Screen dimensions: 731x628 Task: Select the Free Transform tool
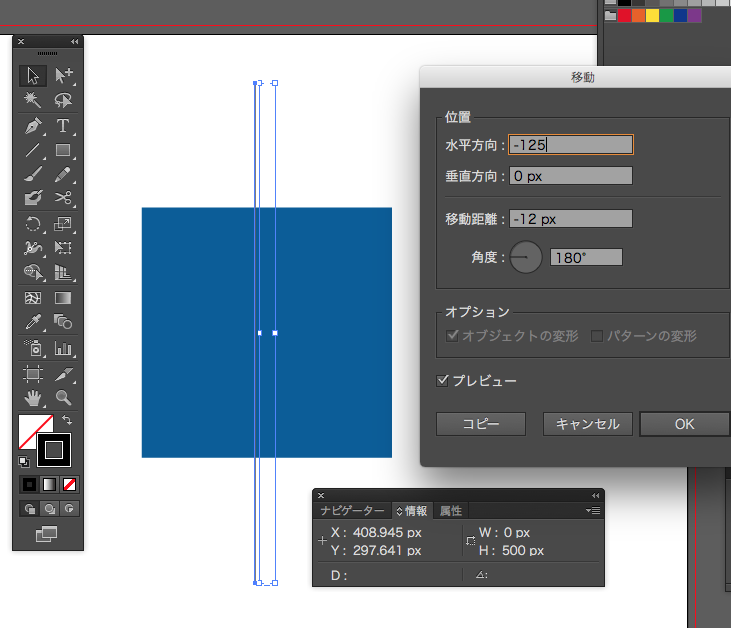pos(63,248)
